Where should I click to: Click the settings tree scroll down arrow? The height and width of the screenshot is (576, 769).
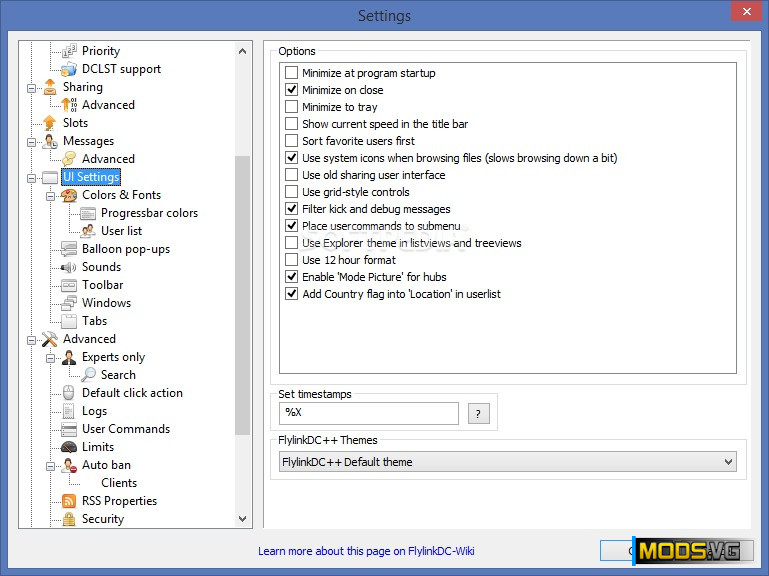(x=243, y=519)
